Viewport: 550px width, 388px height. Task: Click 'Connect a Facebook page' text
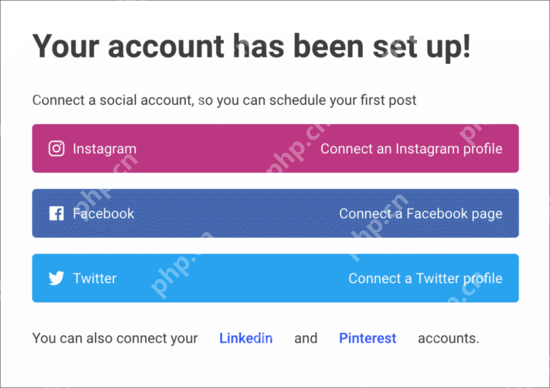(421, 214)
